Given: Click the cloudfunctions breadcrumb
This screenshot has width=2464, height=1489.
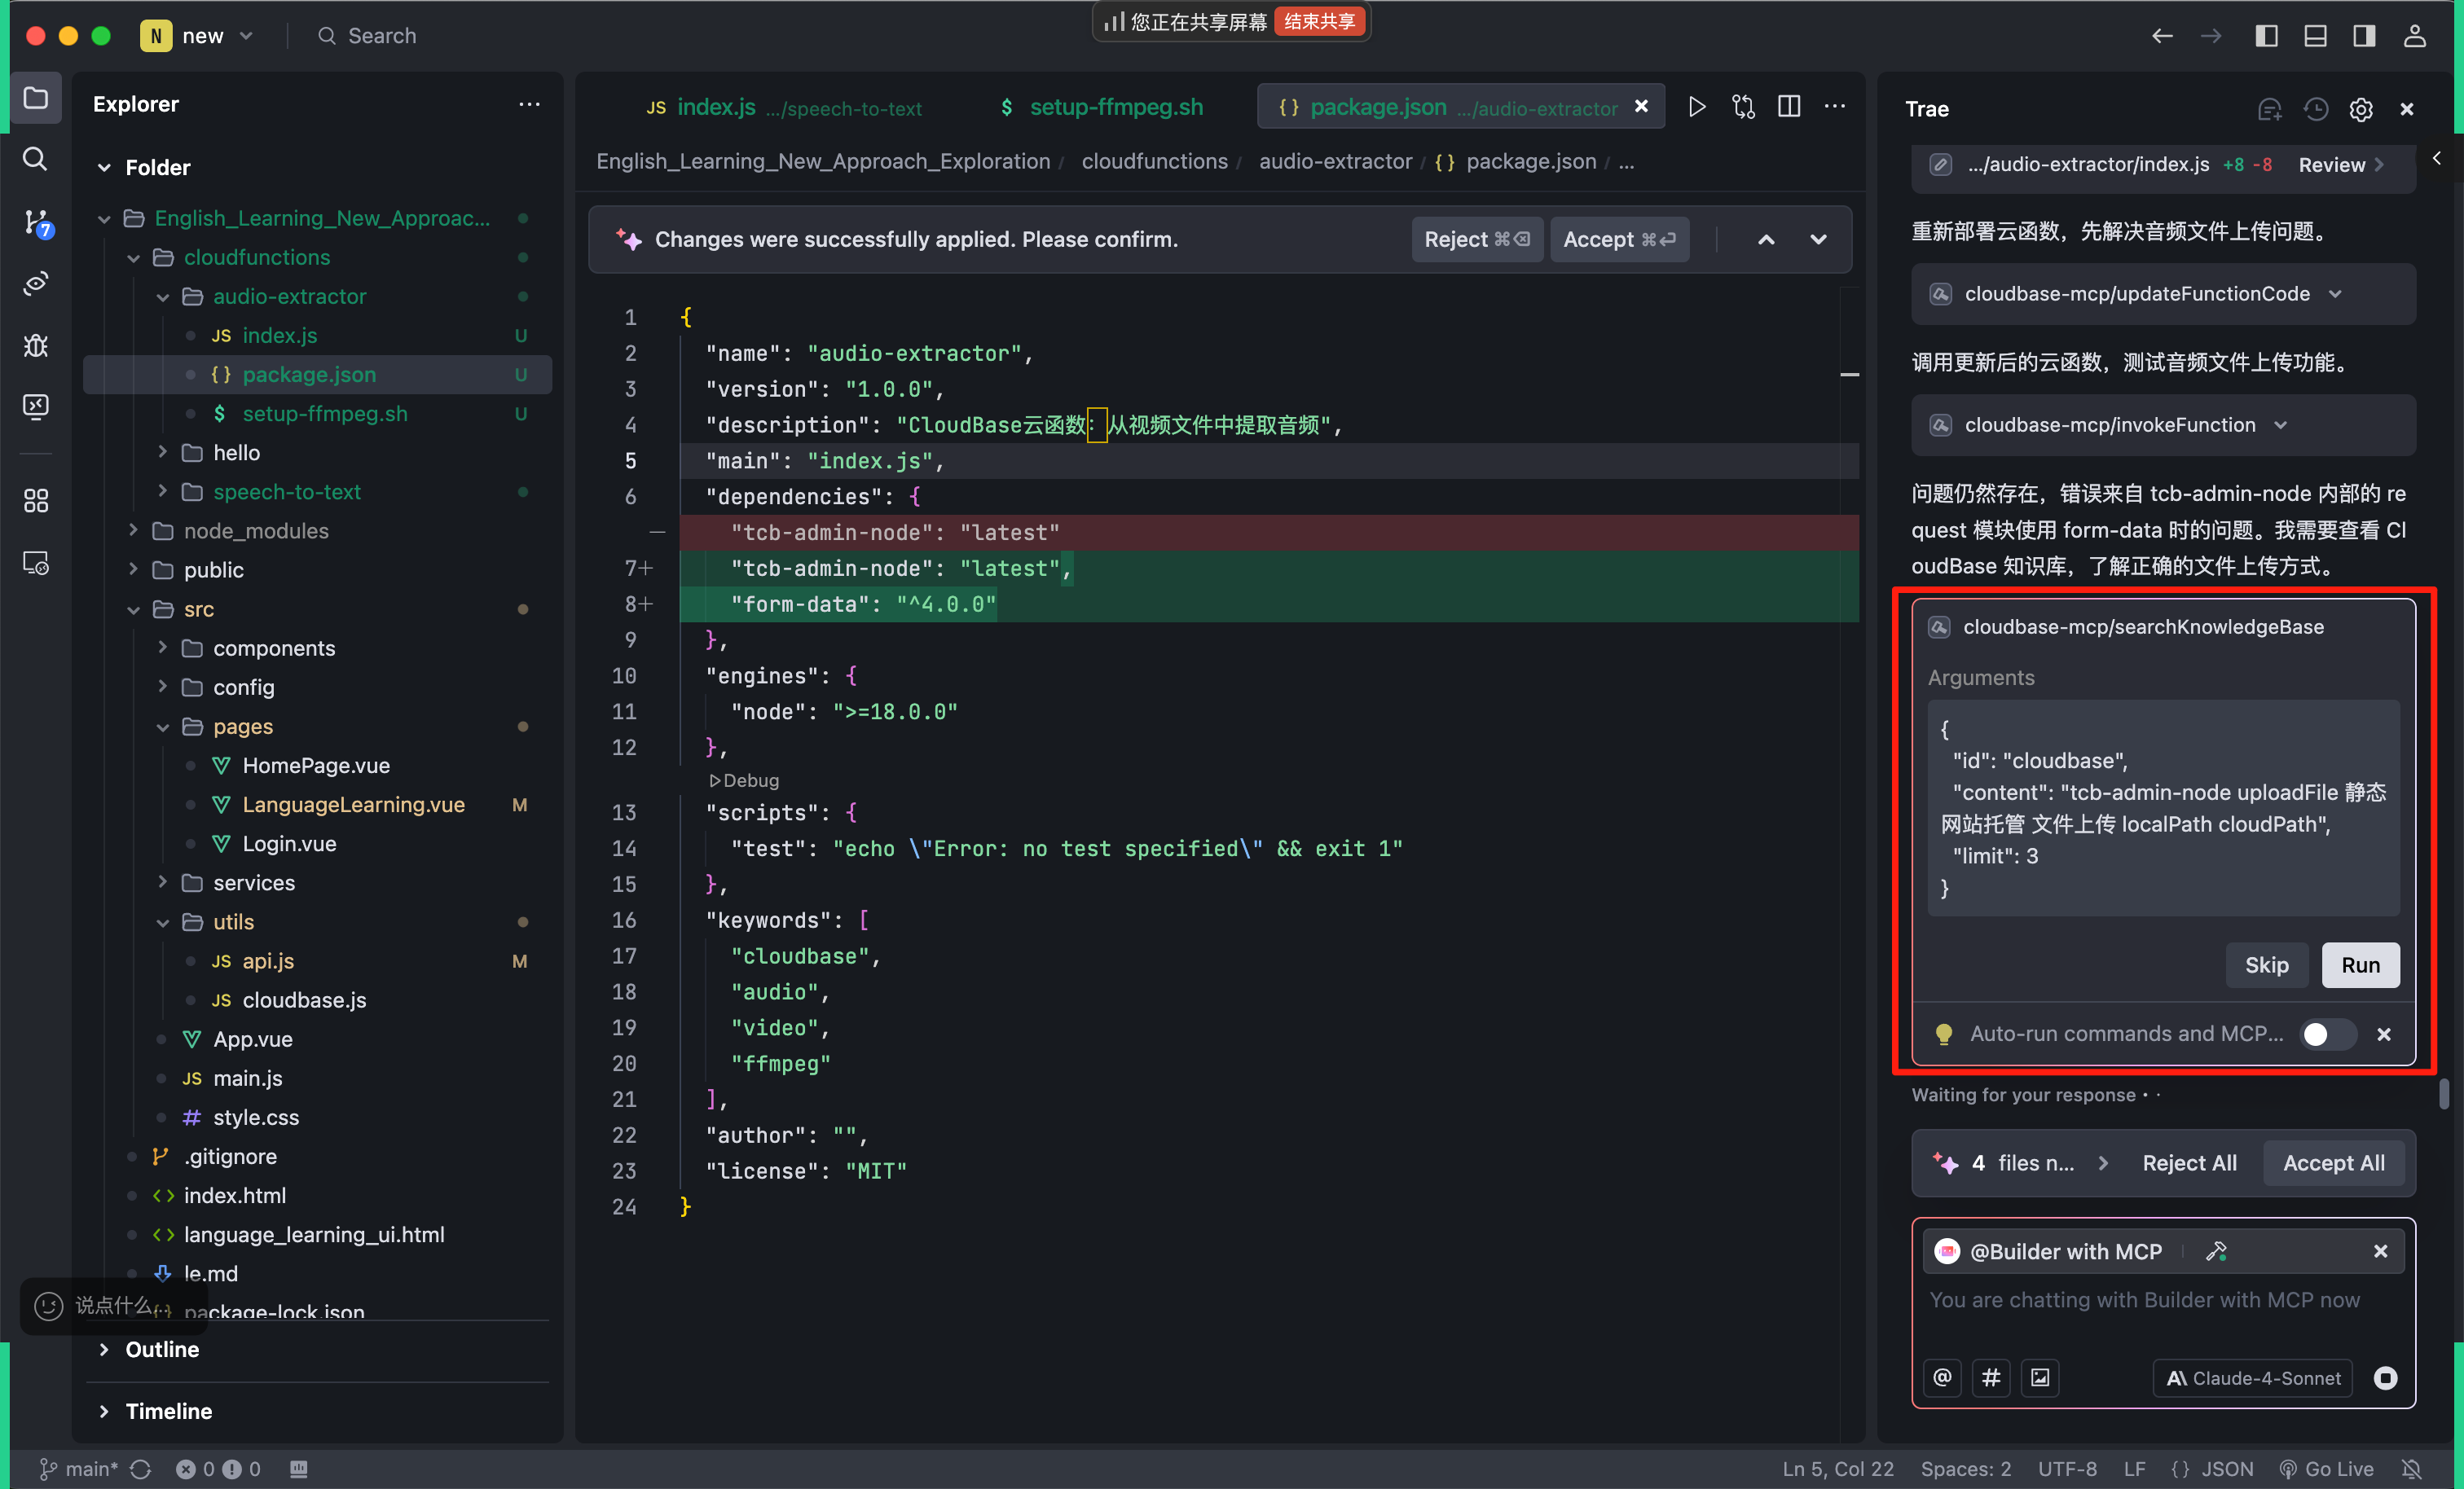Looking at the screenshot, I should 1154,162.
